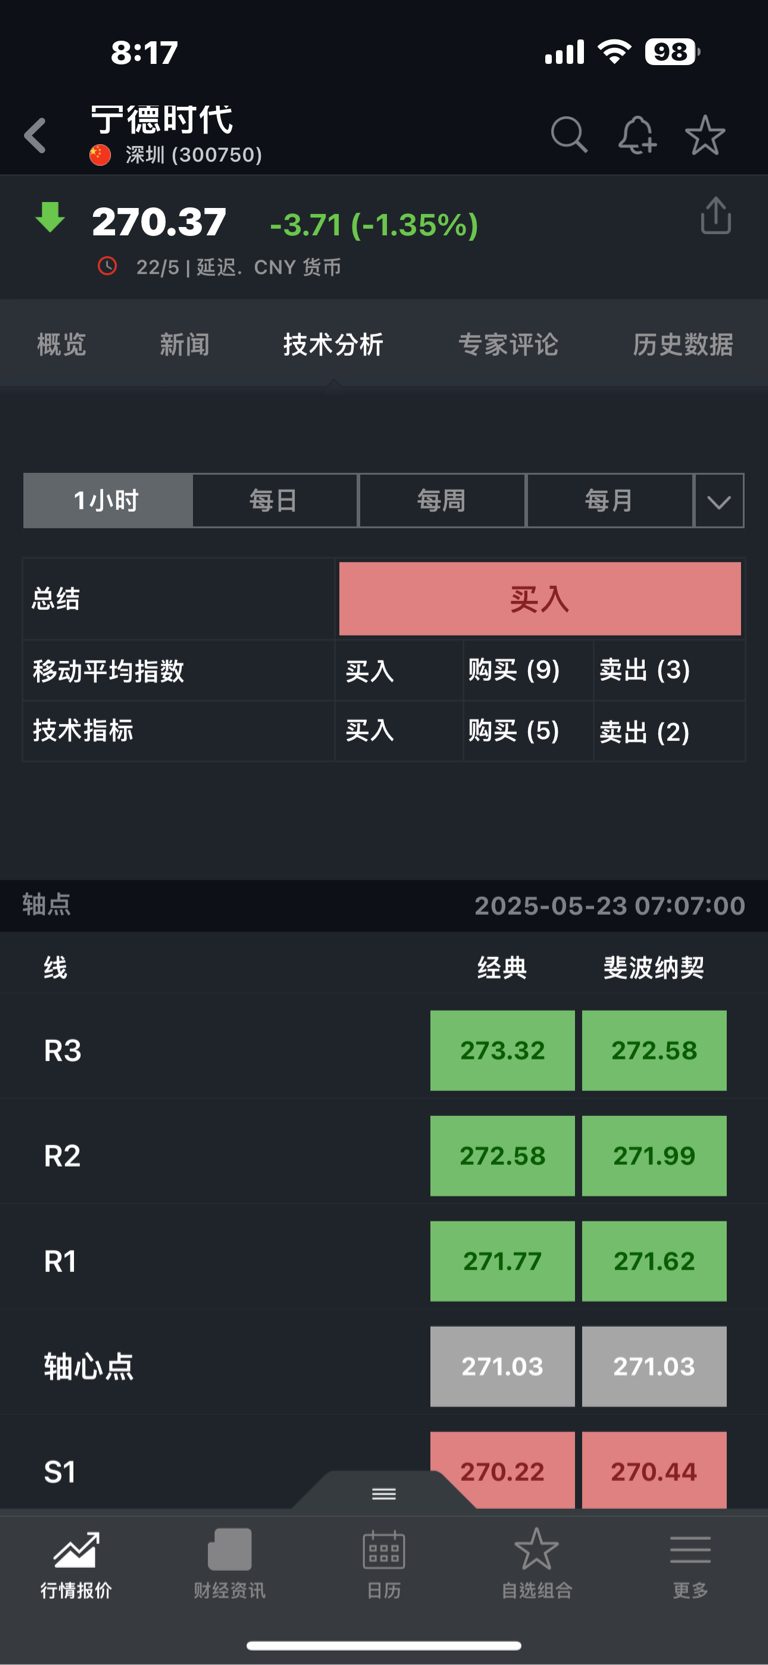Viewport: 768px width, 1665px height.
Task: Select the 每日 timeframe
Action: point(274,500)
